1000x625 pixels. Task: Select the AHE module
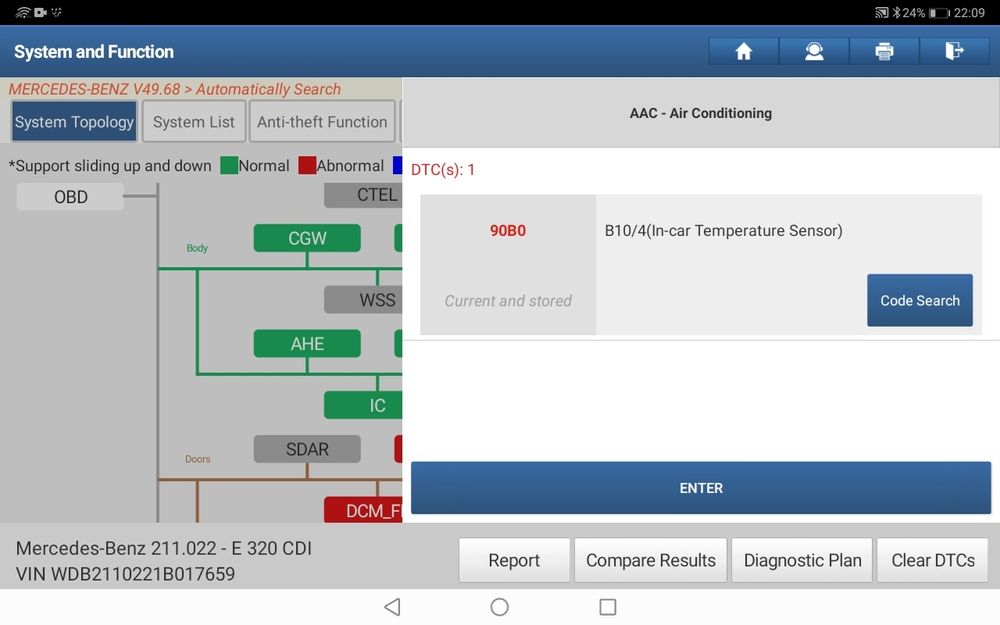(307, 344)
